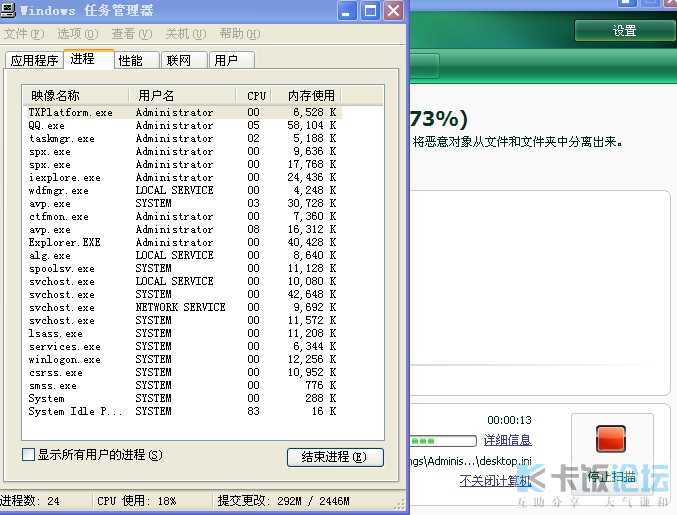
Task: Select the TXPlatform.exe process row
Action: coord(182,112)
